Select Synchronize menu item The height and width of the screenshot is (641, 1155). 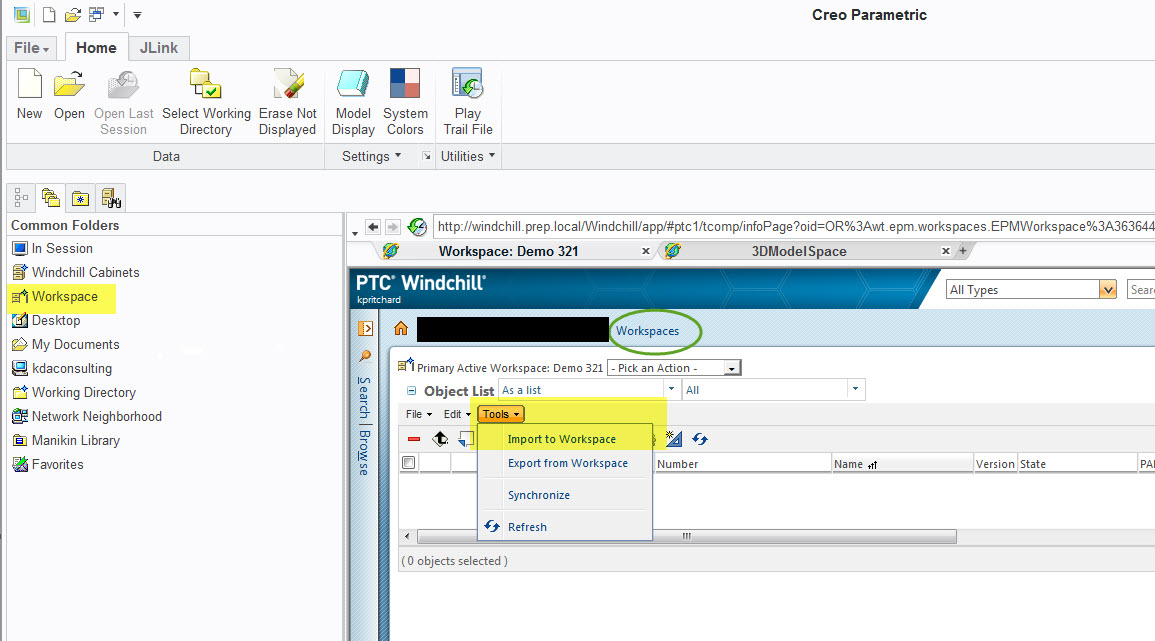[538, 495]
